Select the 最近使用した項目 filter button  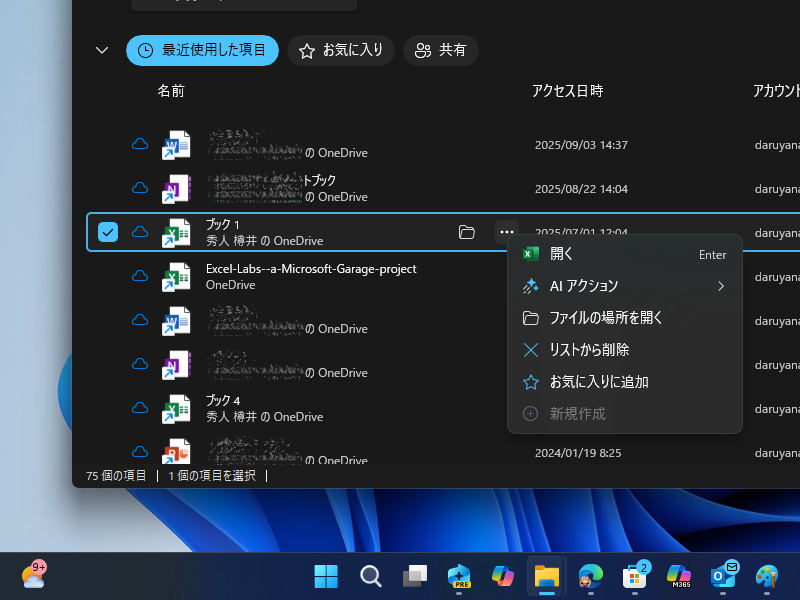click(202, 50)
